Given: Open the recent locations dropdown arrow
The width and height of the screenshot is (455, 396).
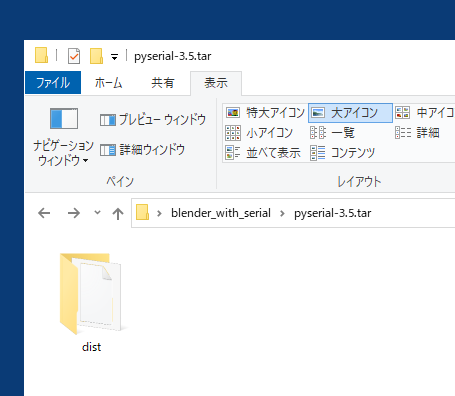Looking at the screenshot, I should click(97, 212).
